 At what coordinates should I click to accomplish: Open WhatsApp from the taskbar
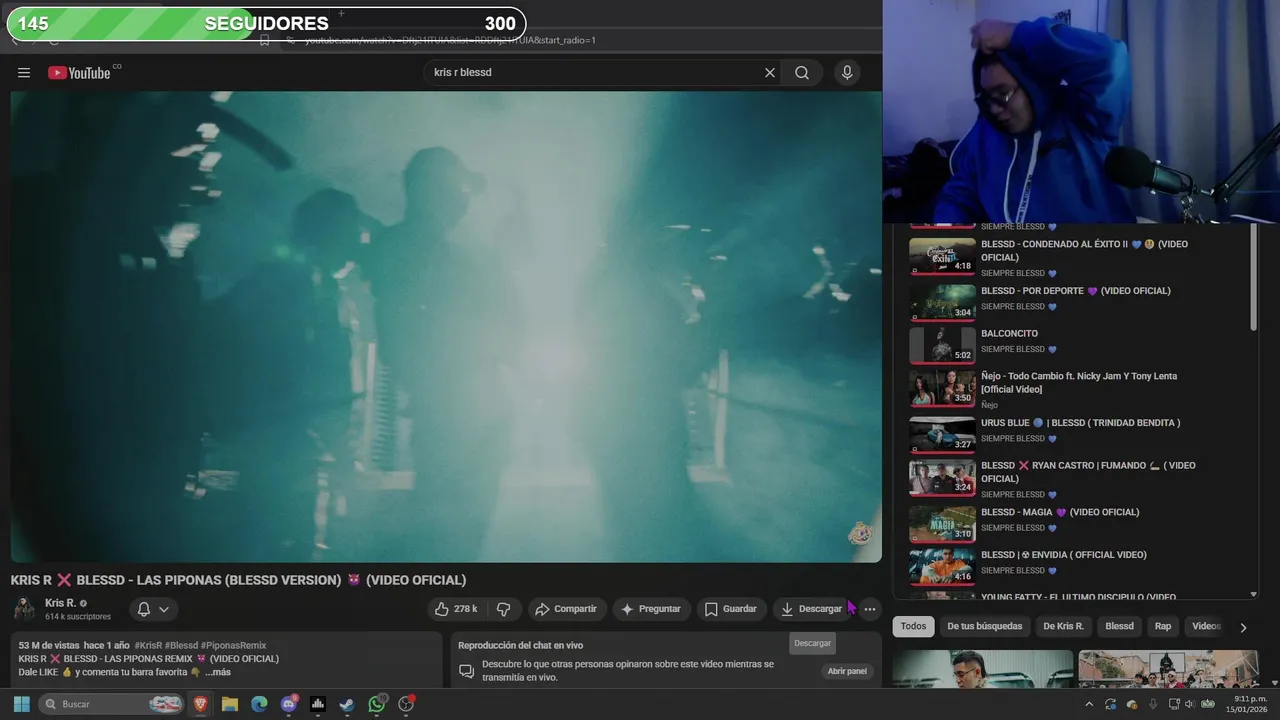pos(377,704)
